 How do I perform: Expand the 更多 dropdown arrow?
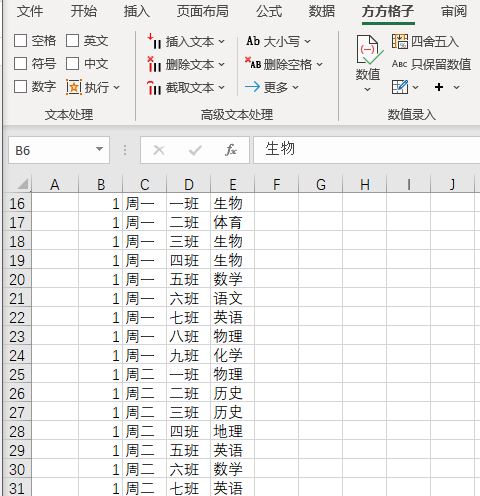tap(295, 87)
